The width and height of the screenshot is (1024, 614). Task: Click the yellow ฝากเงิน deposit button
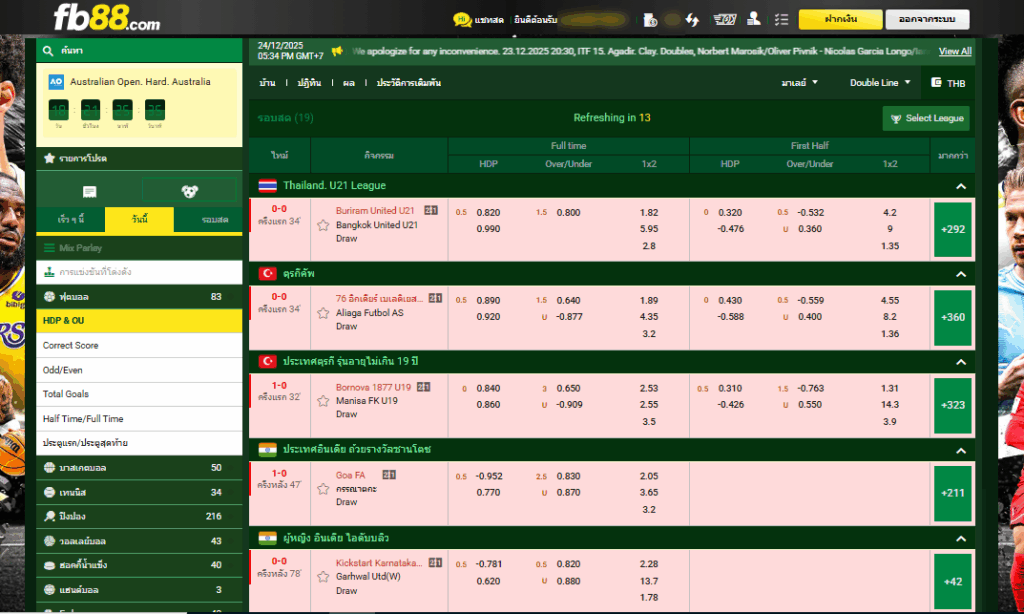(x=840, y=19)
